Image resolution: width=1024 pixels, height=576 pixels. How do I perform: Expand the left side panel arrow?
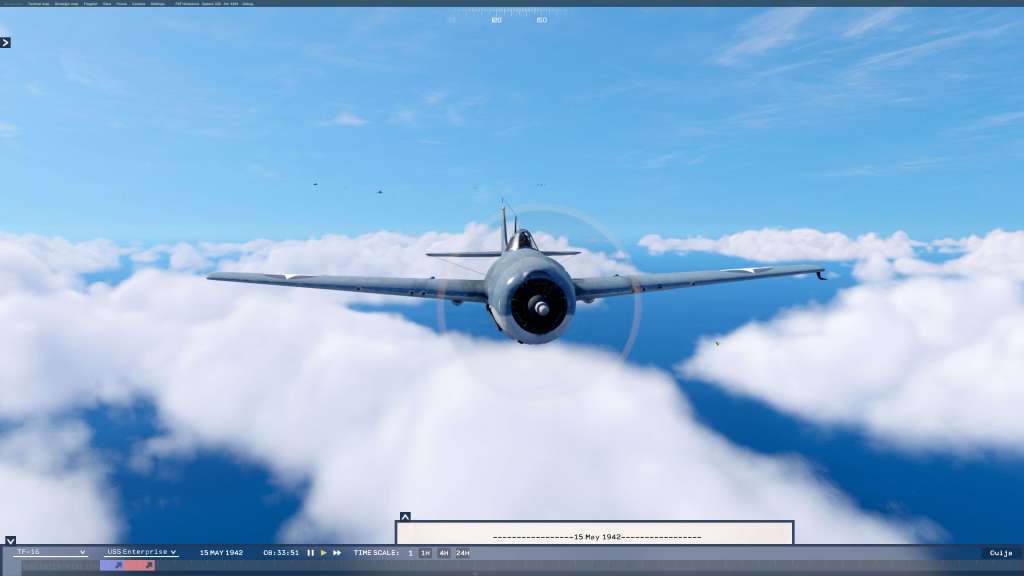pos(5,42)
